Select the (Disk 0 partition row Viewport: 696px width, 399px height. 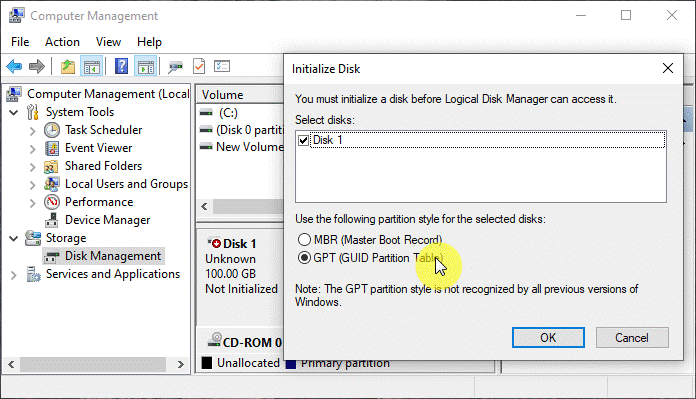click(x=241, y=130)
